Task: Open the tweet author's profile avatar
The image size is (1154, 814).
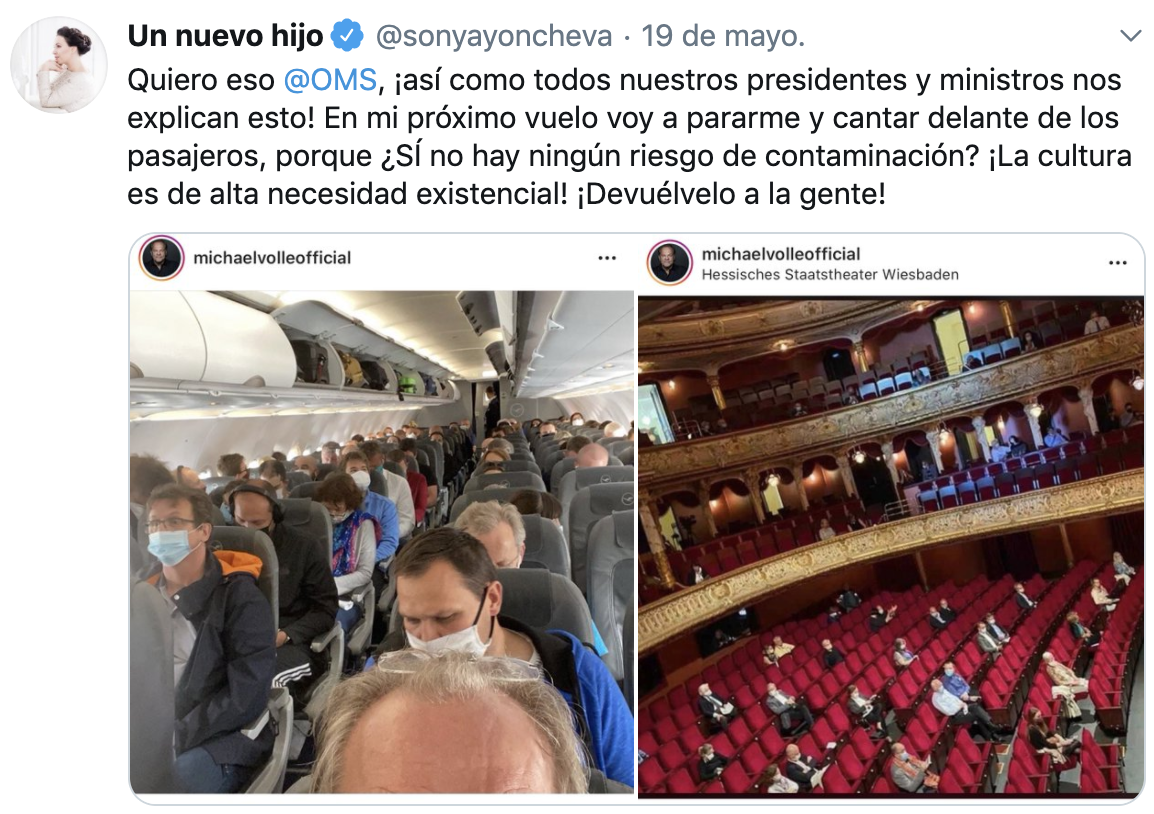Action: click(x=59, y=64)
